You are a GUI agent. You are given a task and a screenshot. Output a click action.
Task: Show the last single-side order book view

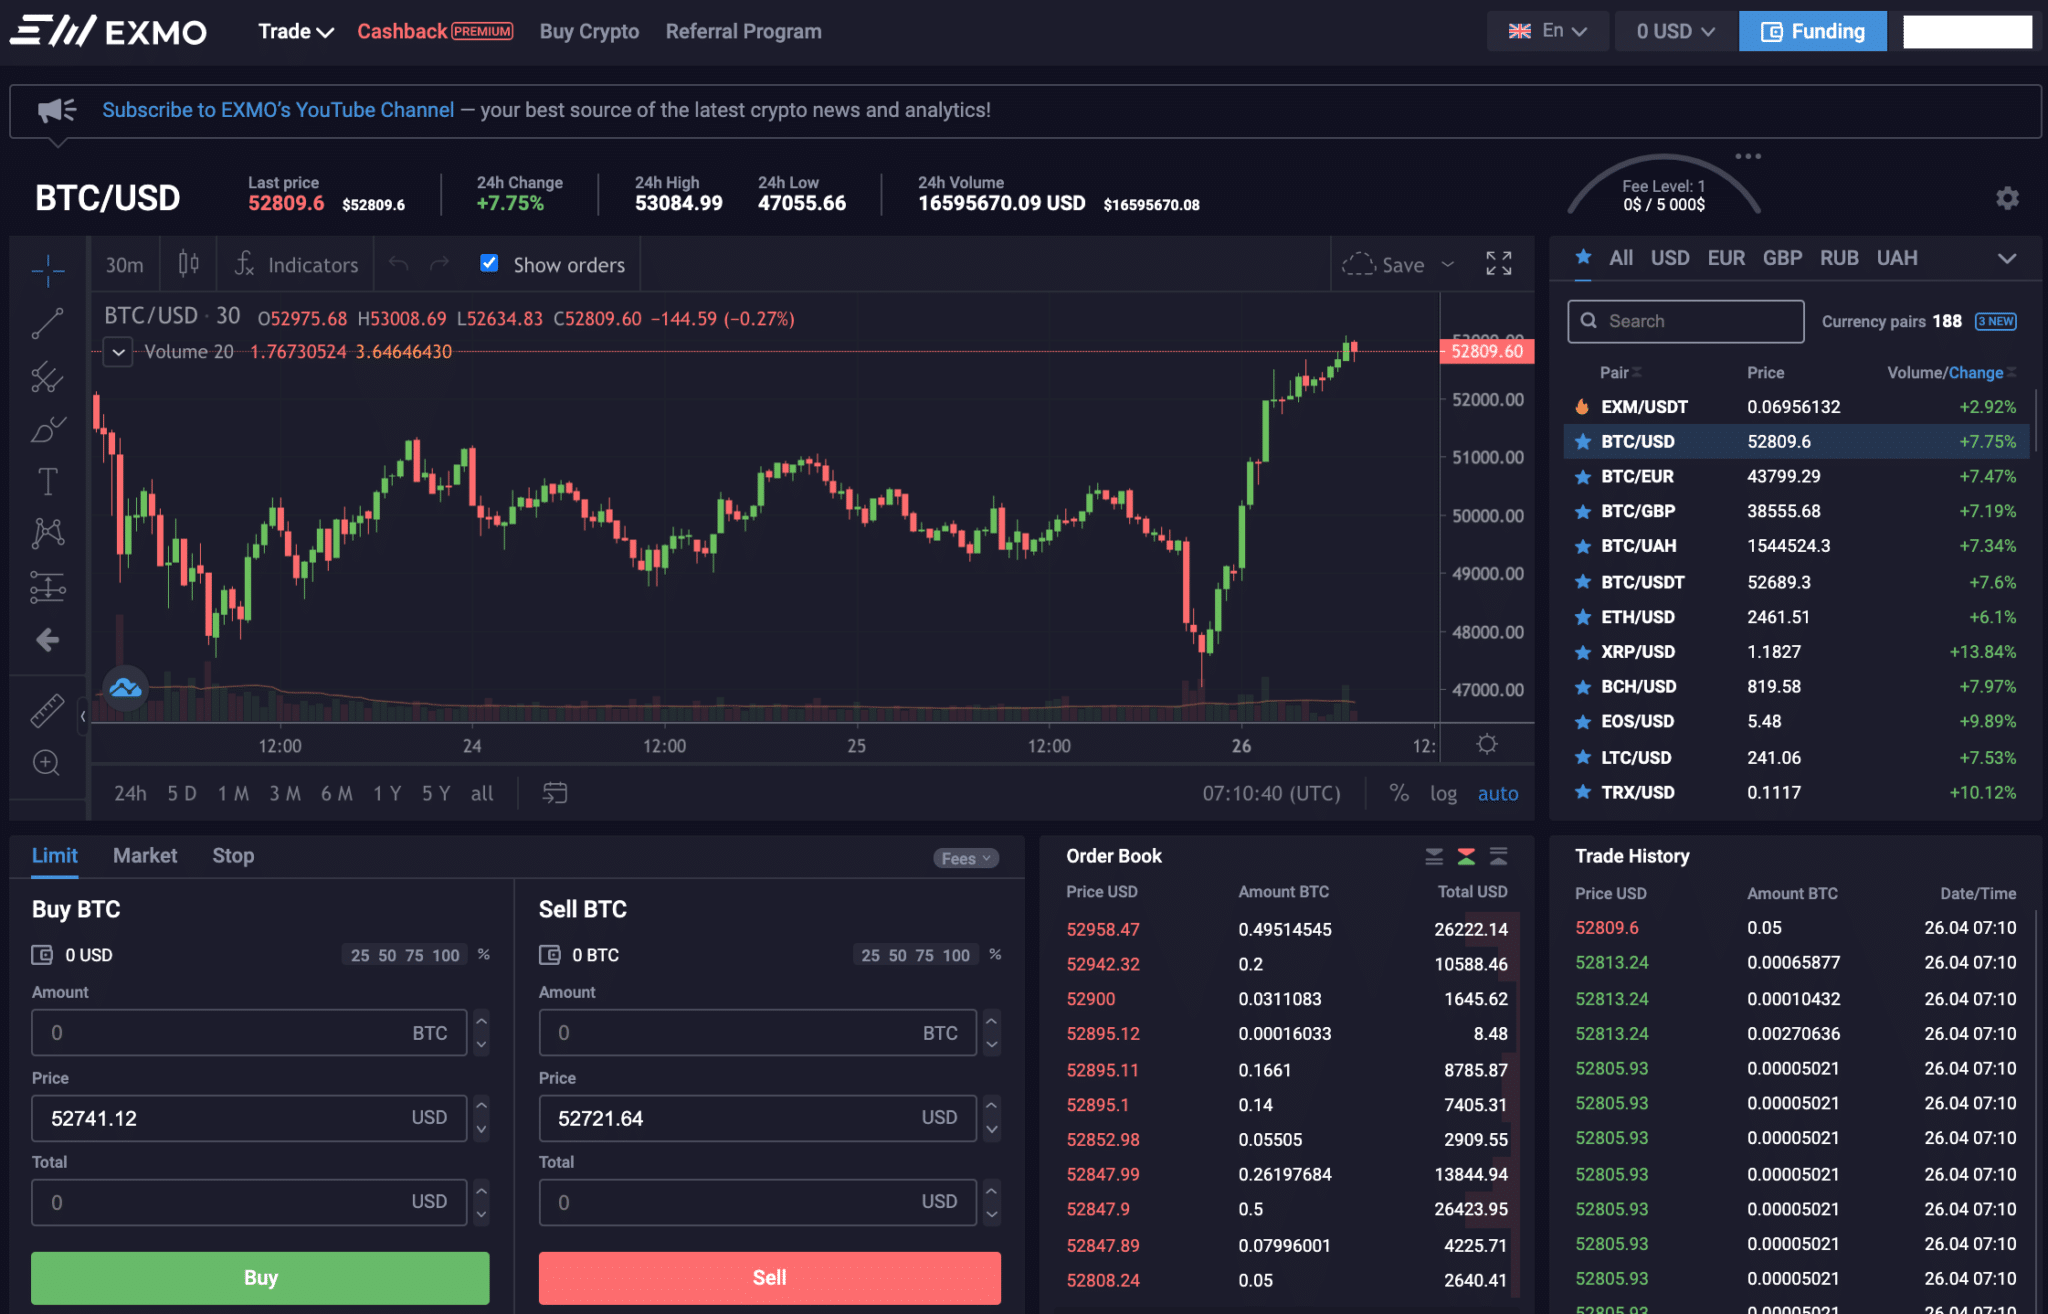click(1498, 856)
